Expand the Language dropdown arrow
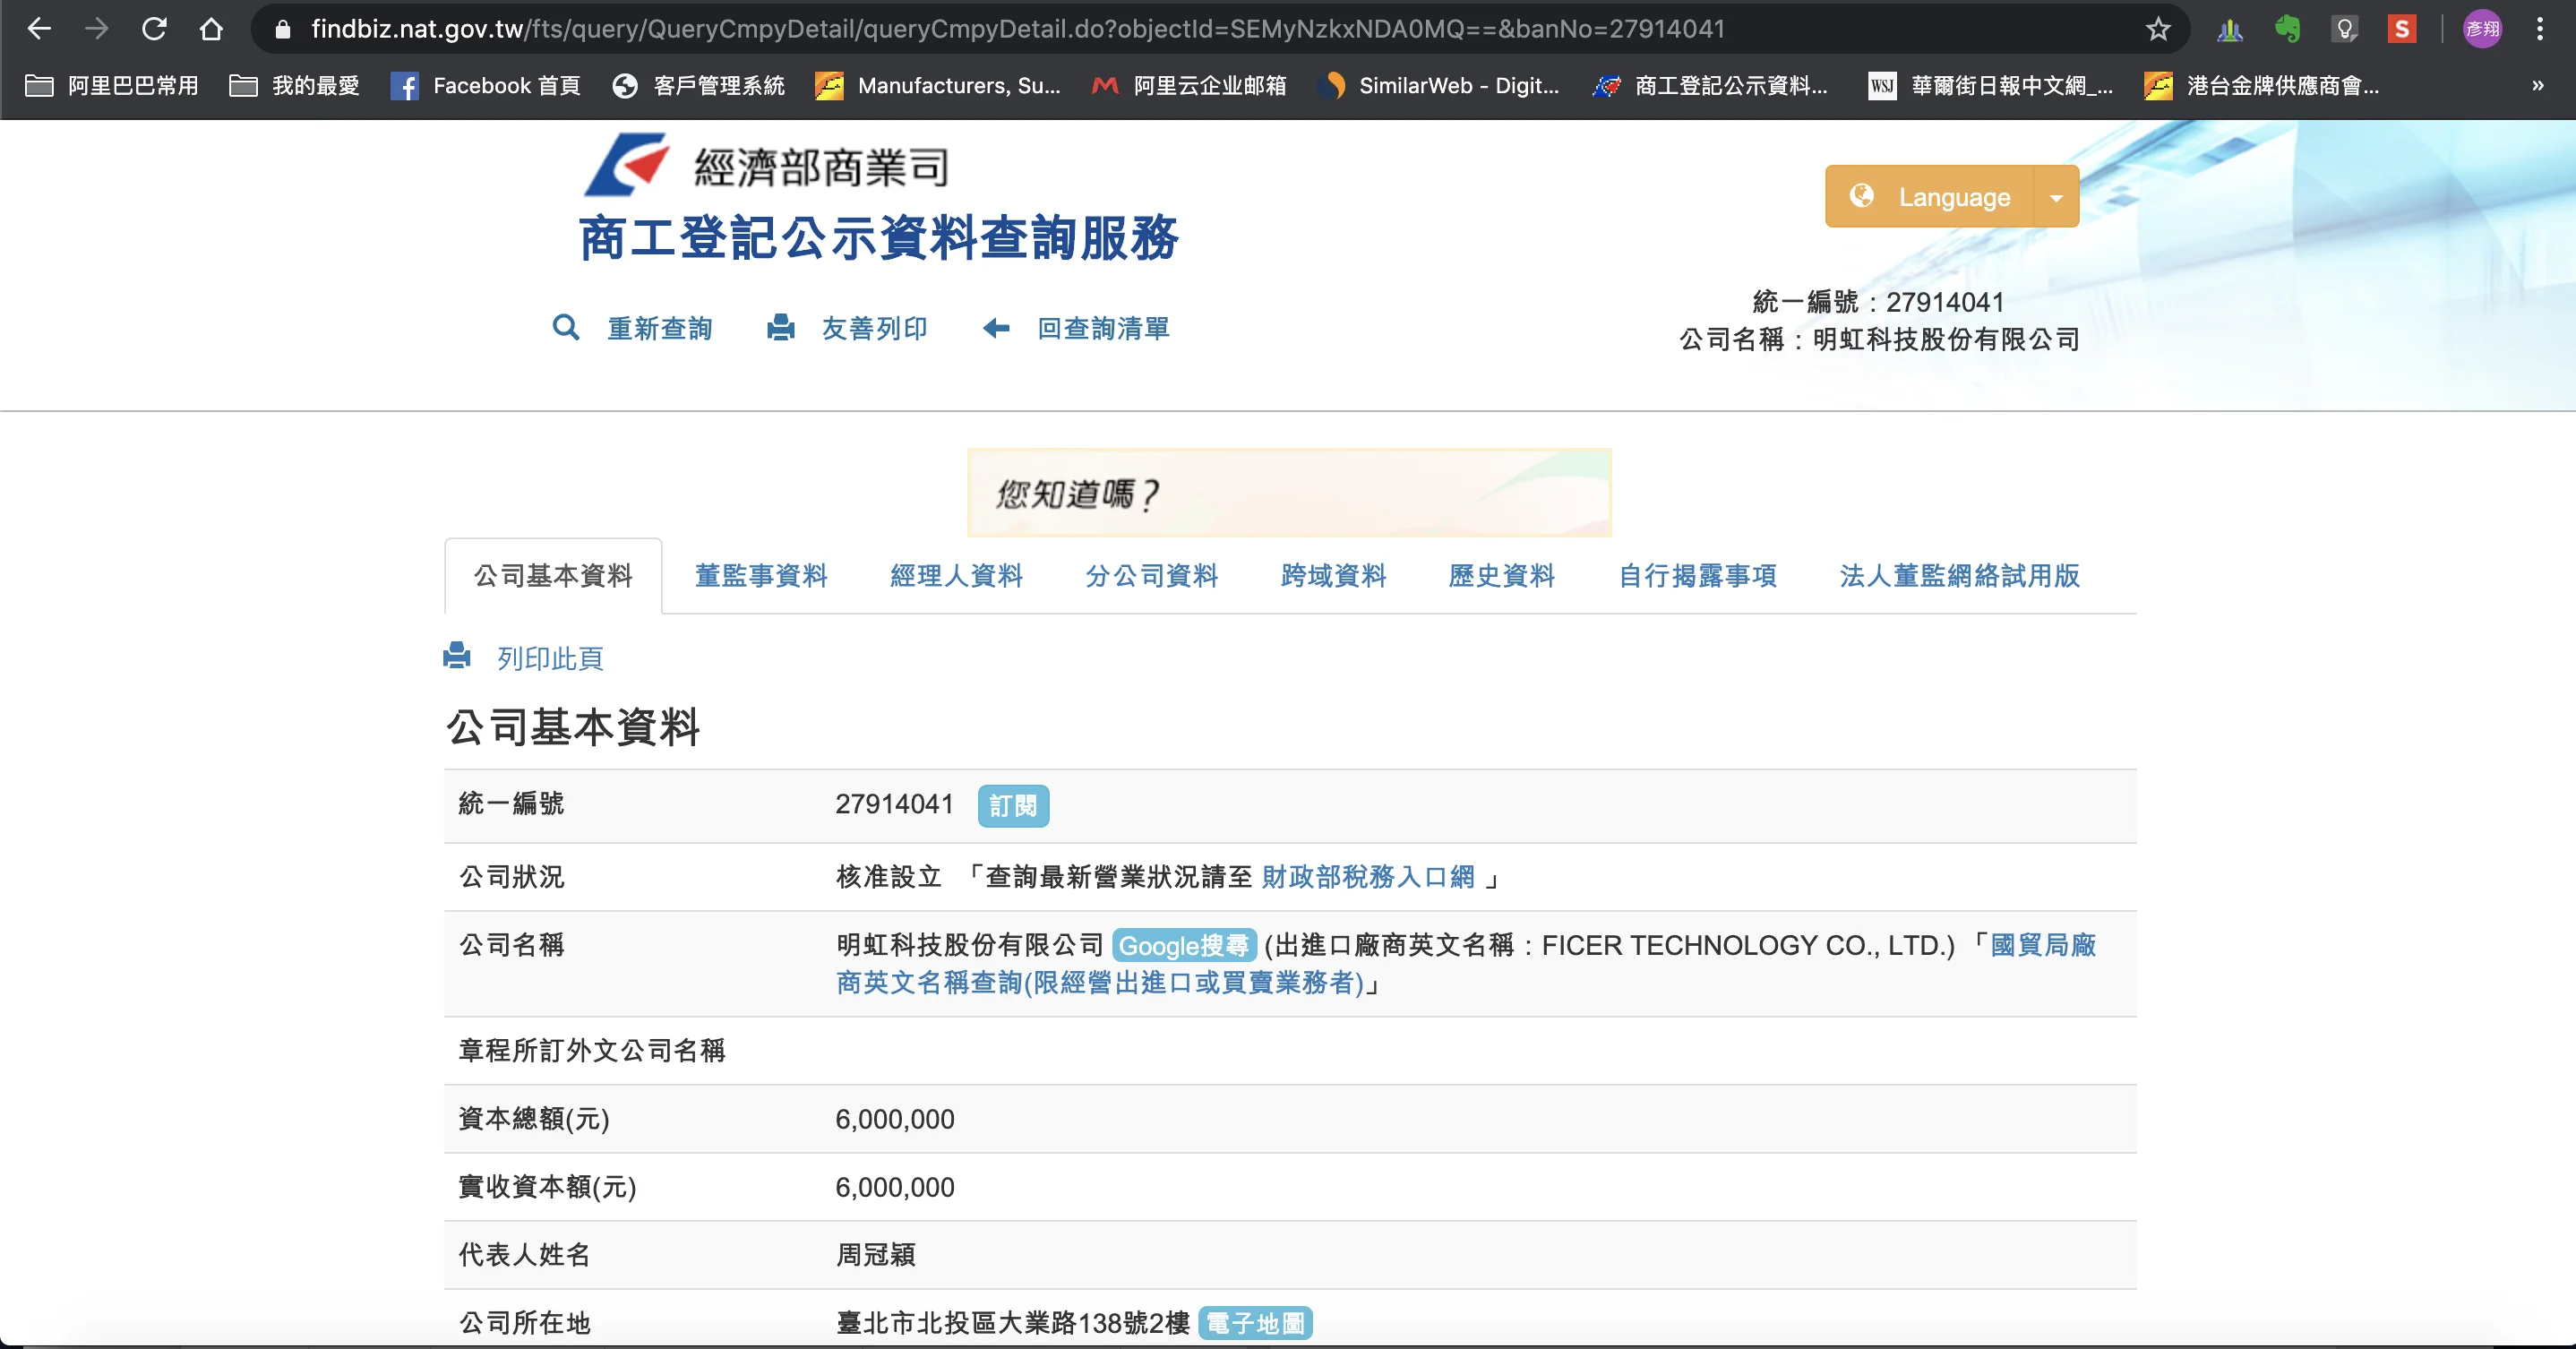 click(x=2056, y=197)
